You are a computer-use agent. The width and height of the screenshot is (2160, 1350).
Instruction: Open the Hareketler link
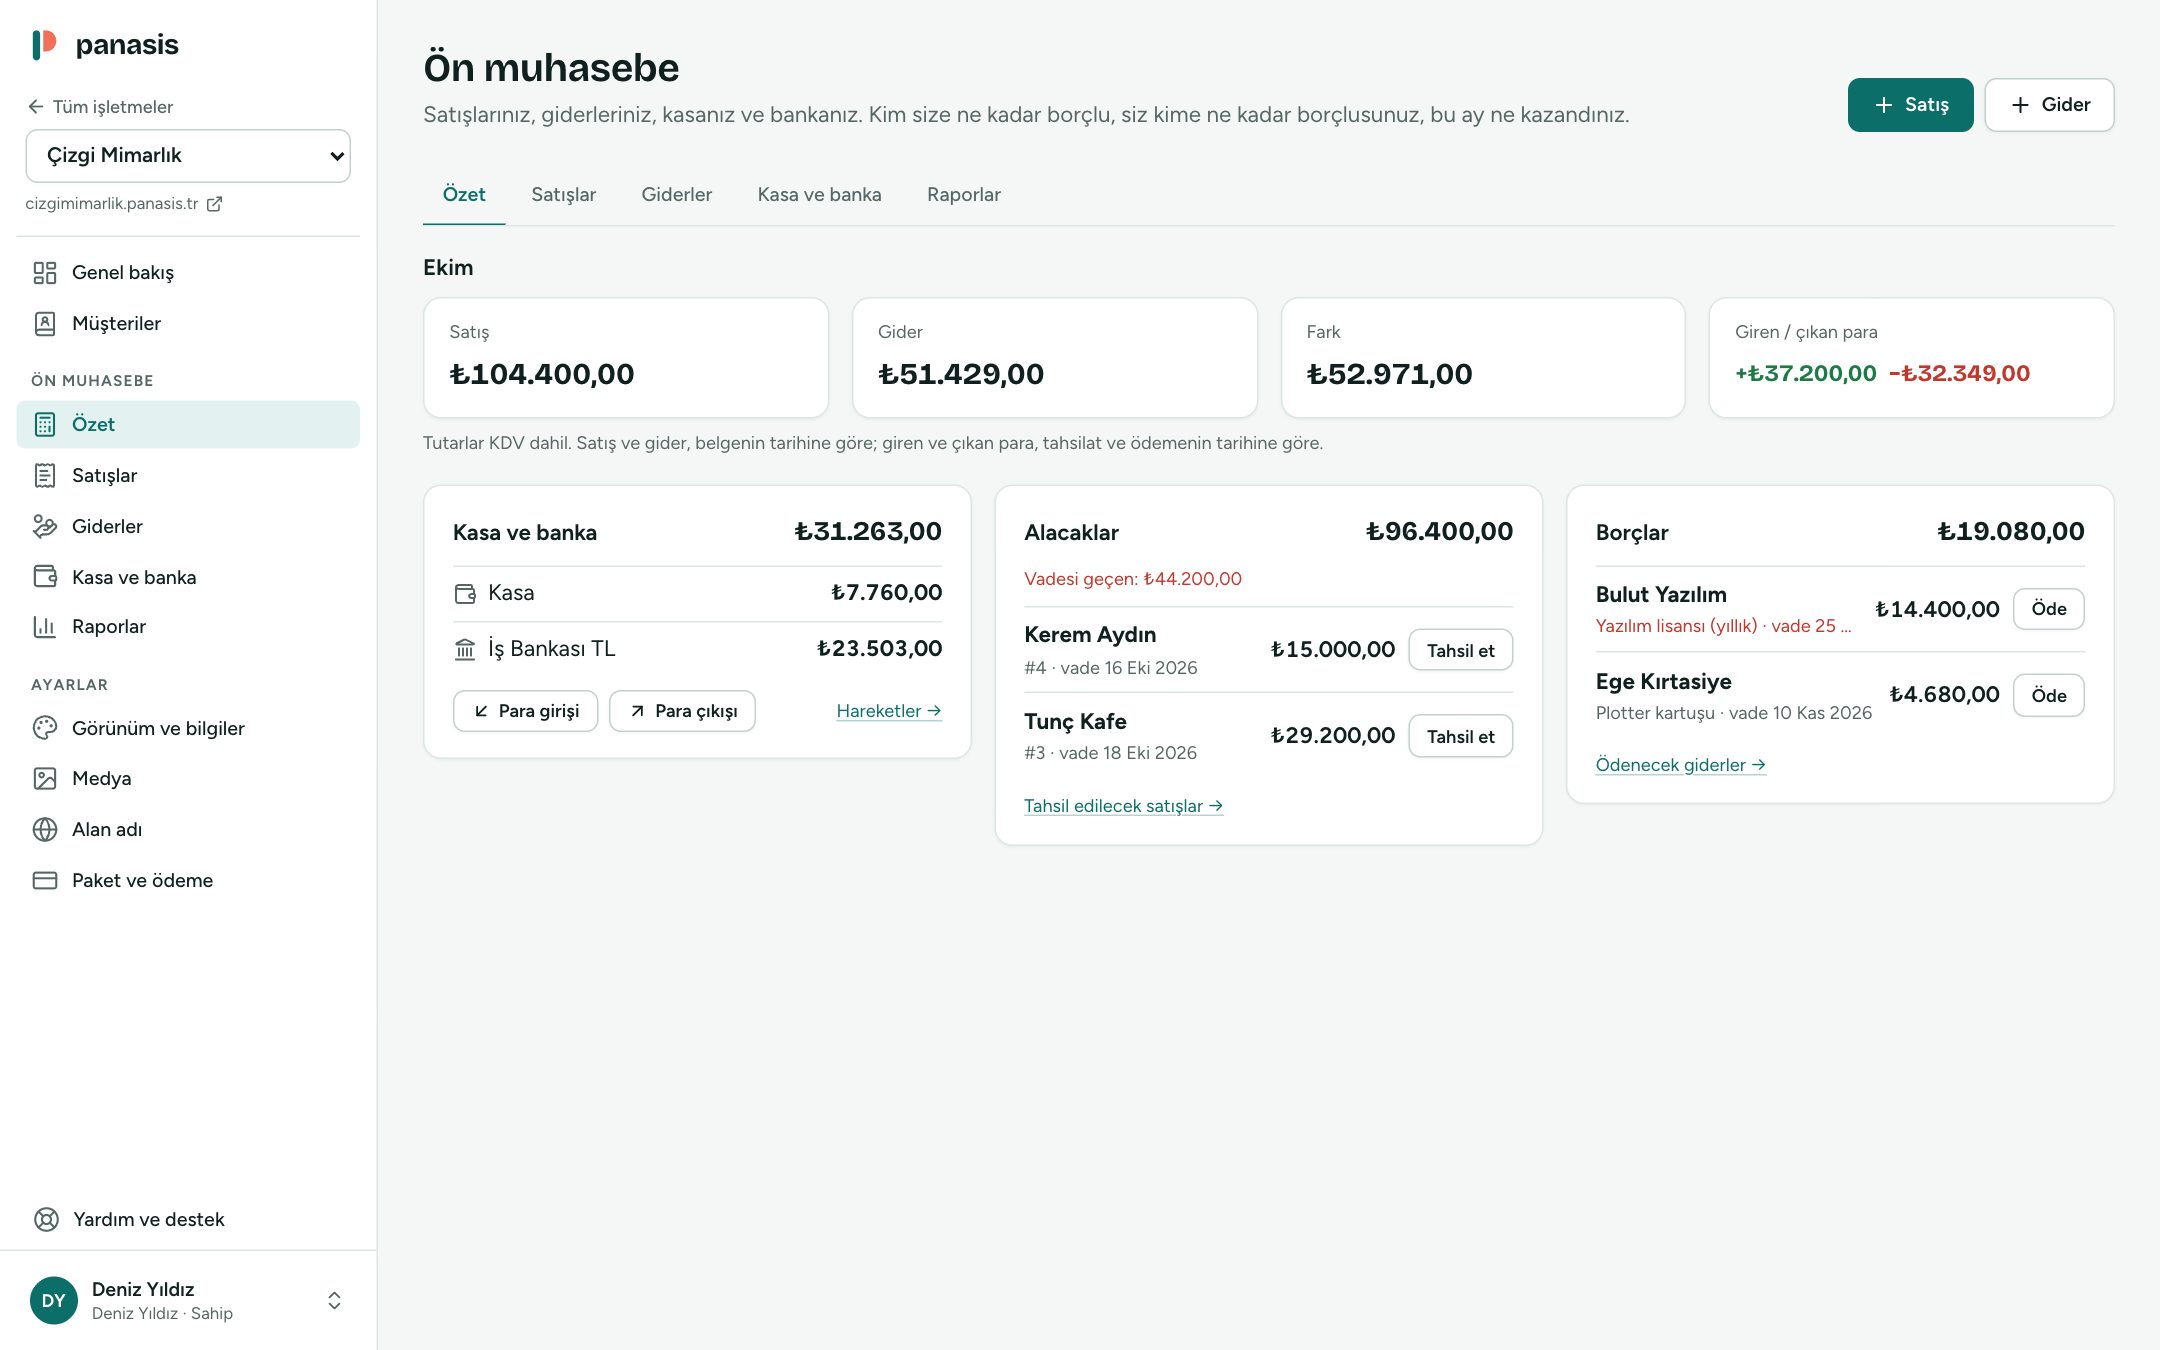889,711
